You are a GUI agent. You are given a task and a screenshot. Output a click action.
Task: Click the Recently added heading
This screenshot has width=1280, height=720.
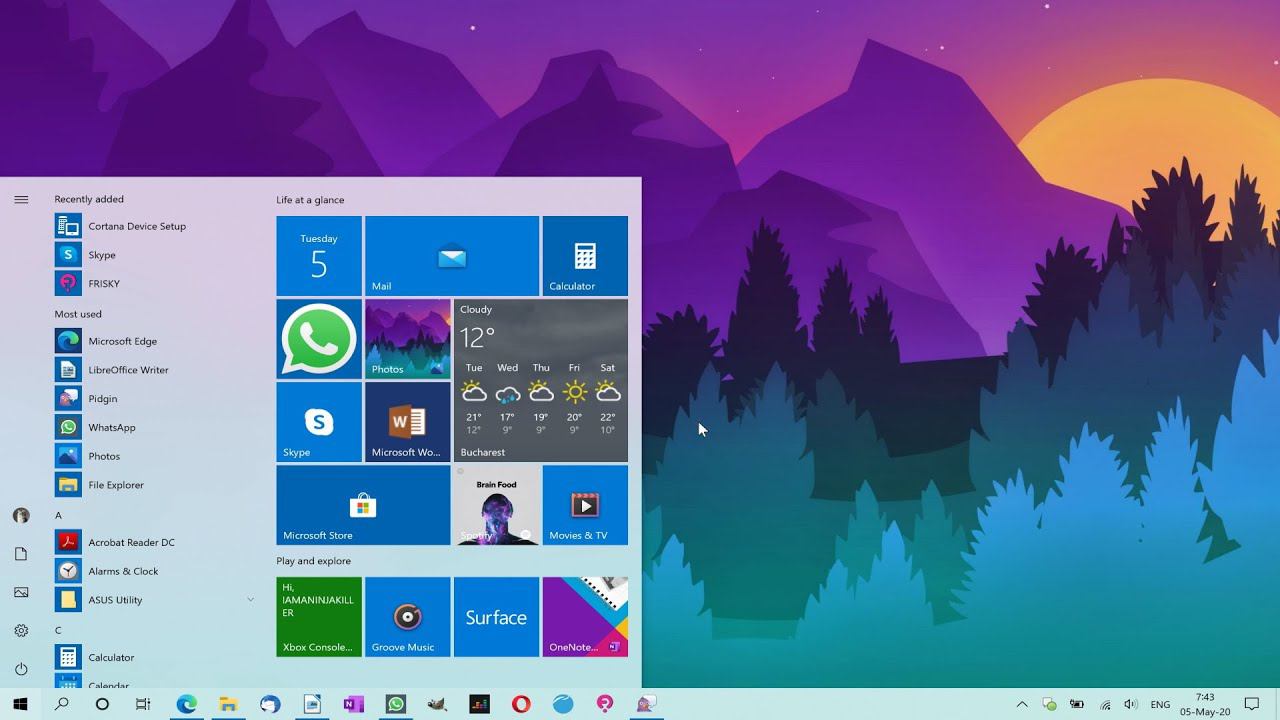click(89, 199)
